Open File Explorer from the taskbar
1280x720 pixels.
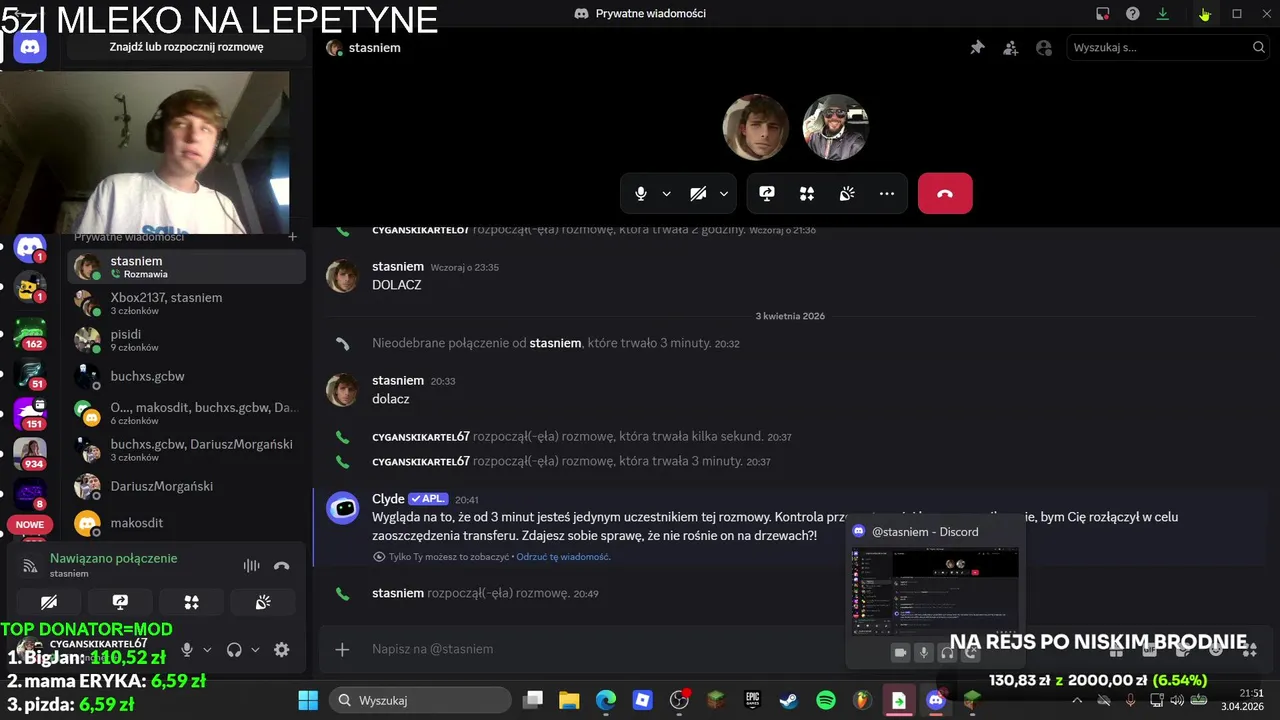(569, 700)
